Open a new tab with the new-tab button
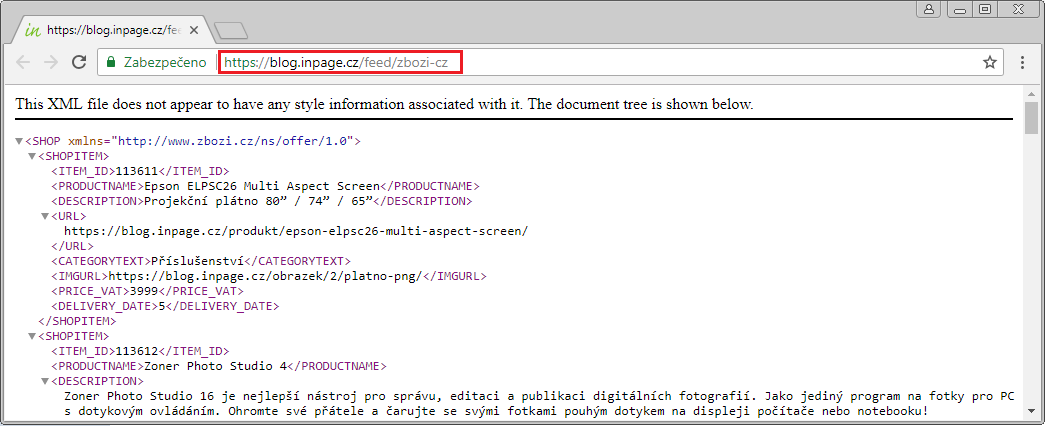 [x=230, y=29]
